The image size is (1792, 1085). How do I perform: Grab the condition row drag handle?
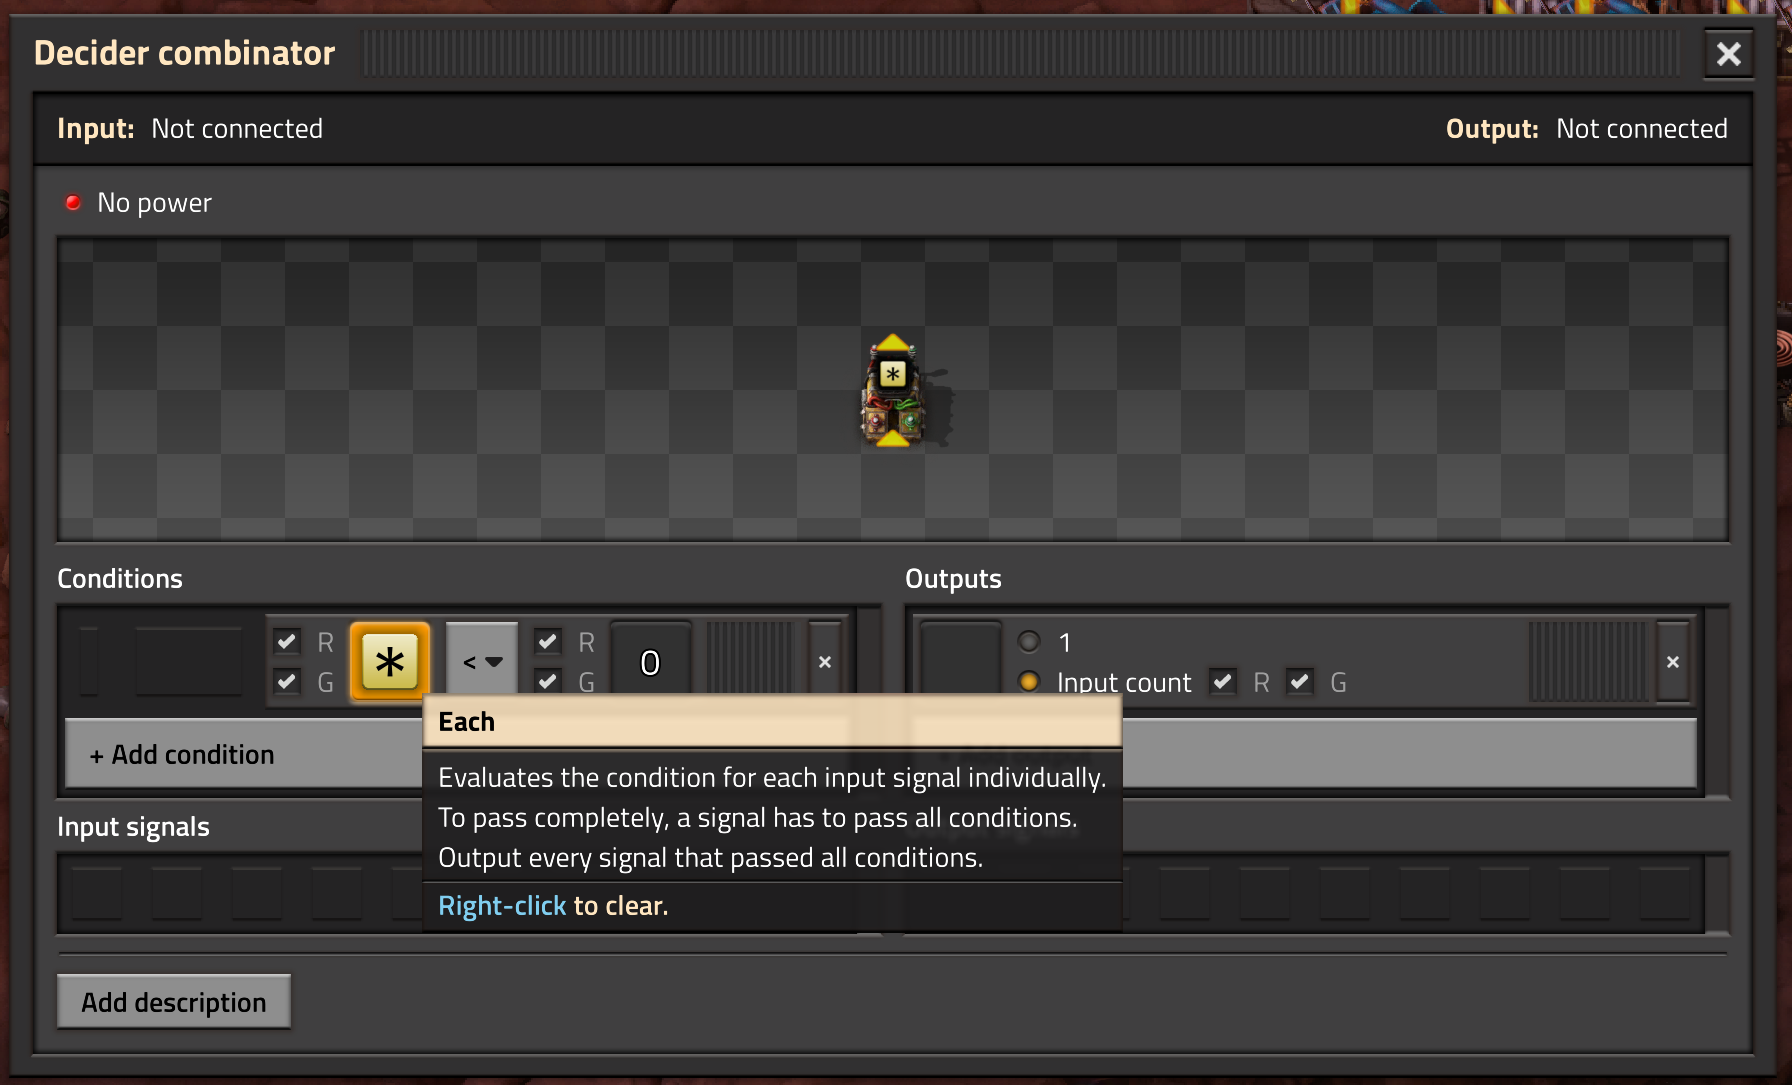750,661
